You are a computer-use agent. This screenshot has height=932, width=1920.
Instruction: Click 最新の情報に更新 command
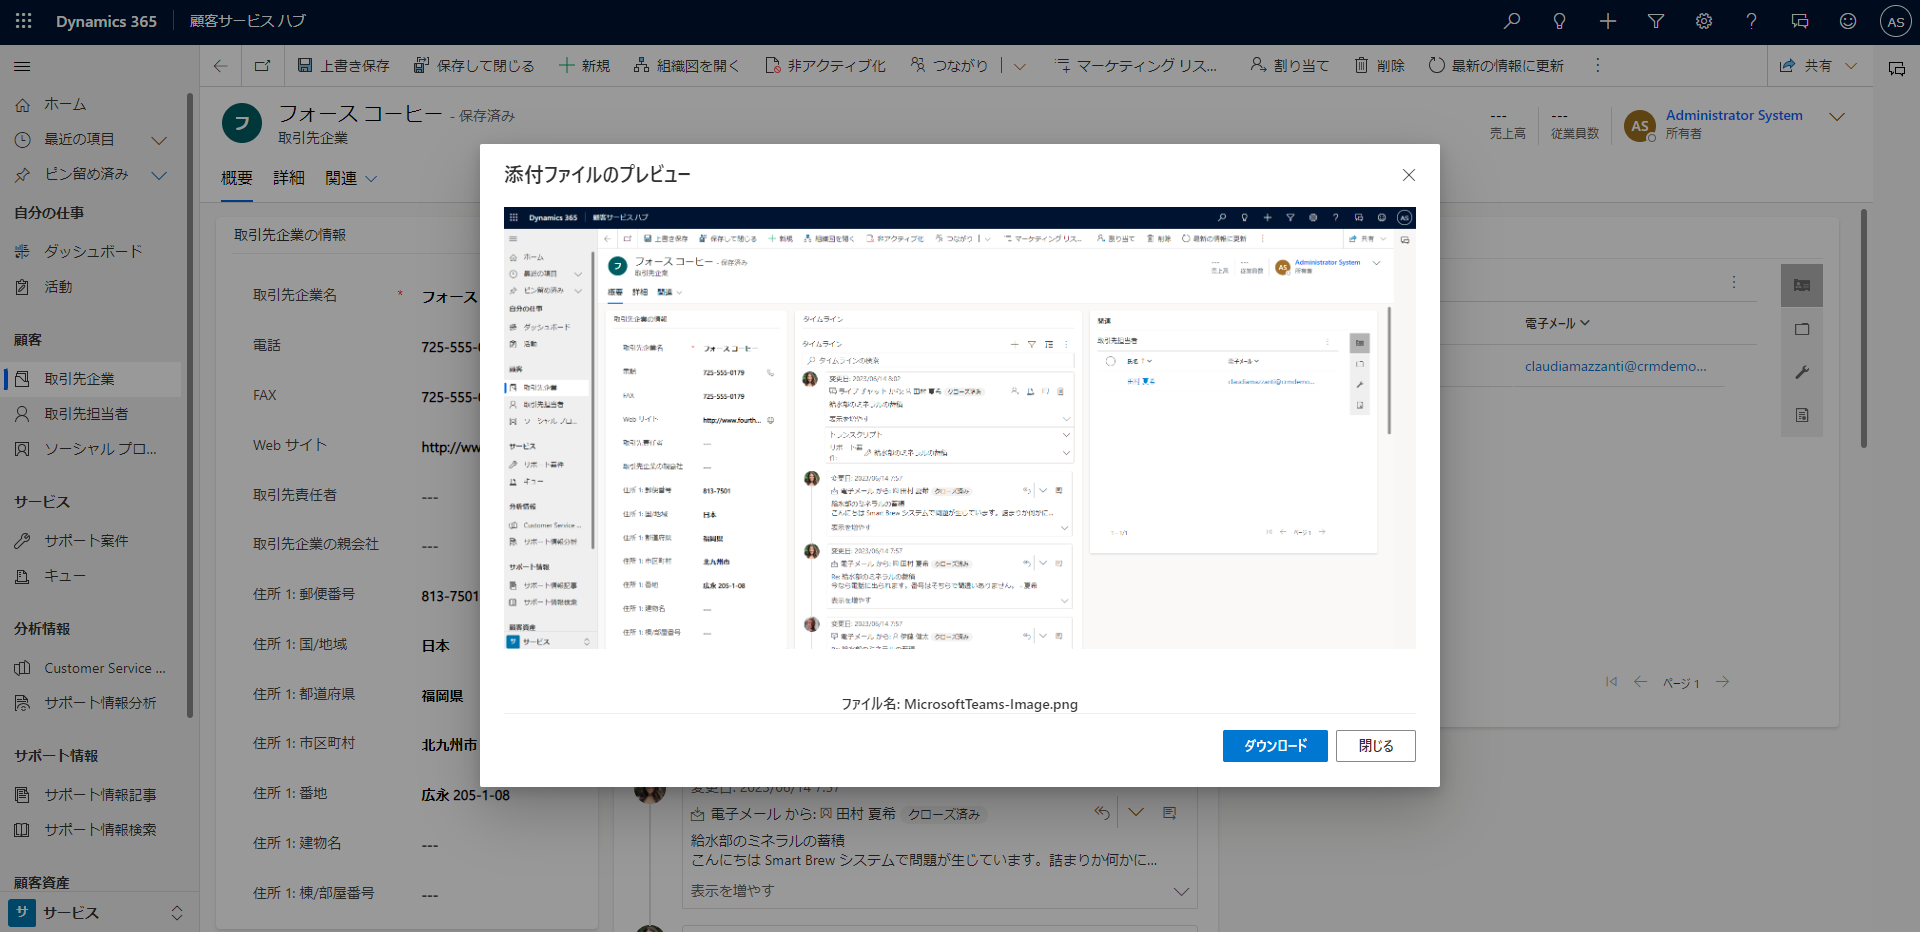tap(1496, 66)
